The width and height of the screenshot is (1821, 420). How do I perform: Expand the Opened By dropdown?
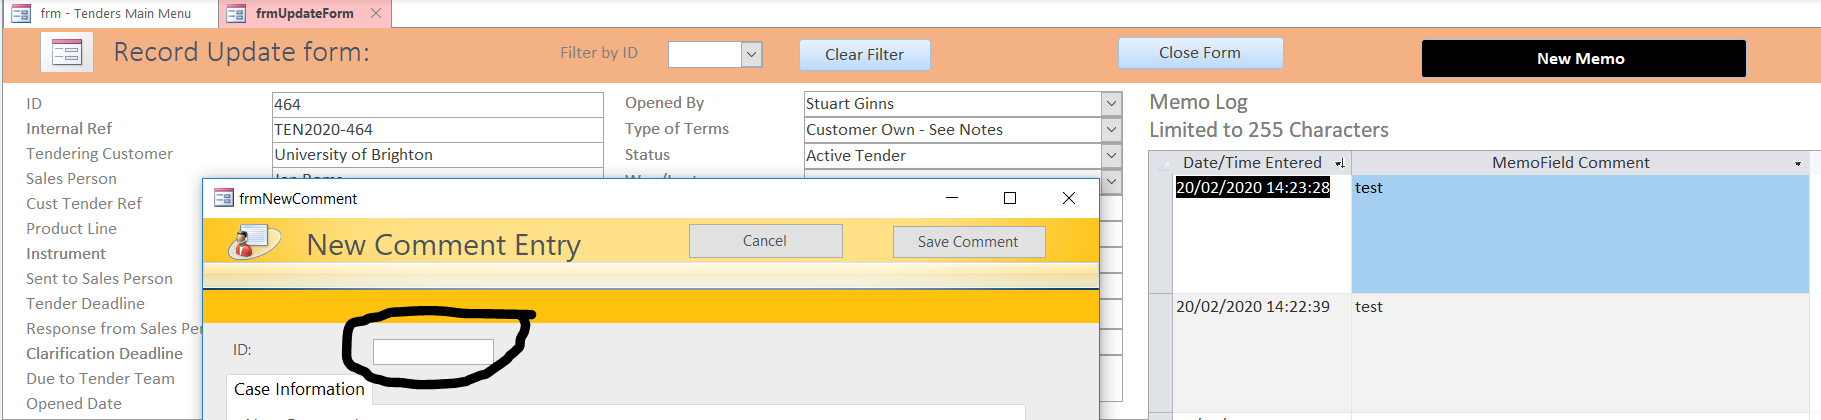(x=1111, y=104)
